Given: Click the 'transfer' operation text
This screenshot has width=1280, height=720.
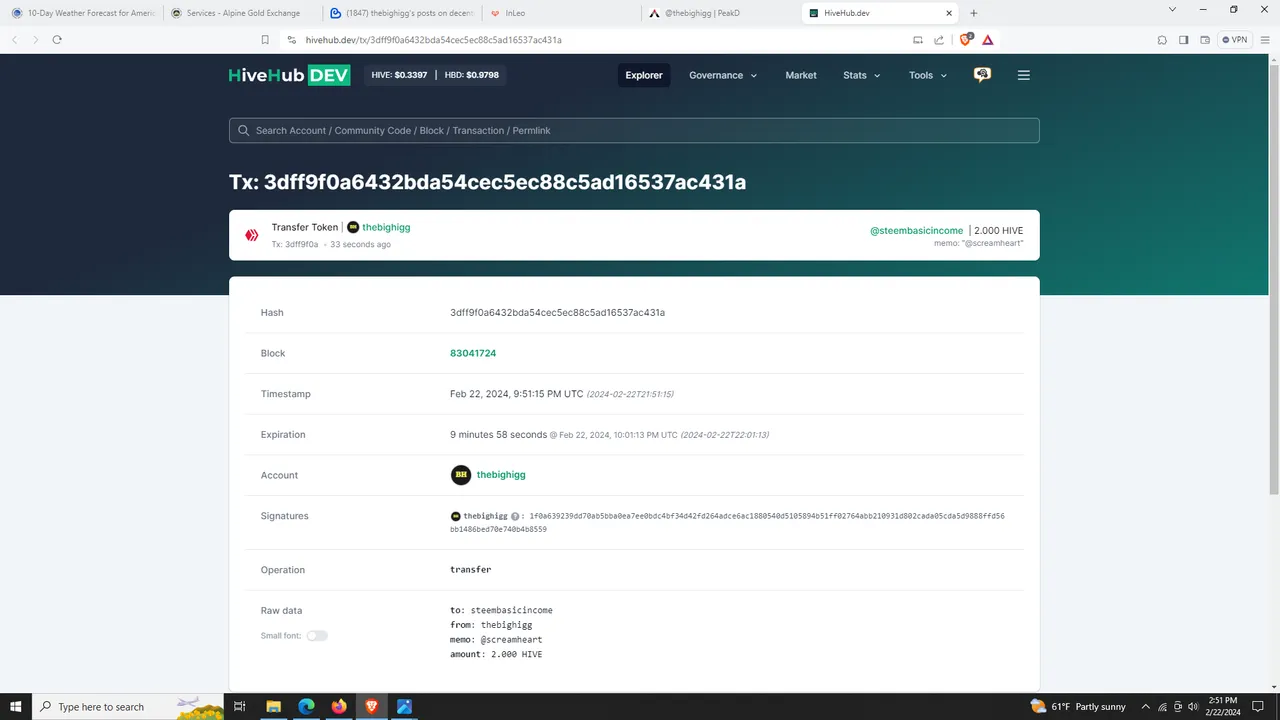Looking at the screenshot, I should pyautogui.click(x=470, y=569).
